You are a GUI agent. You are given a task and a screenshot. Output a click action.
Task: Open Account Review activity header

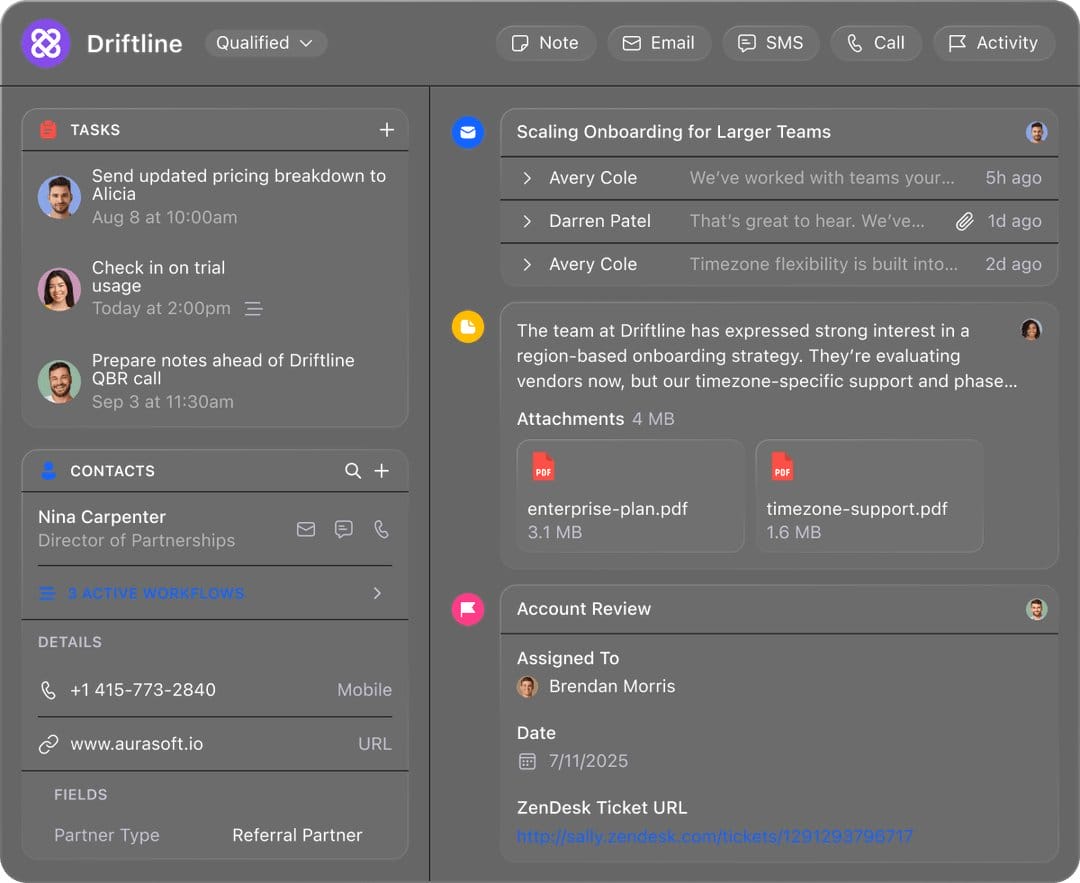pyautogui.click(x=779, y=609)
